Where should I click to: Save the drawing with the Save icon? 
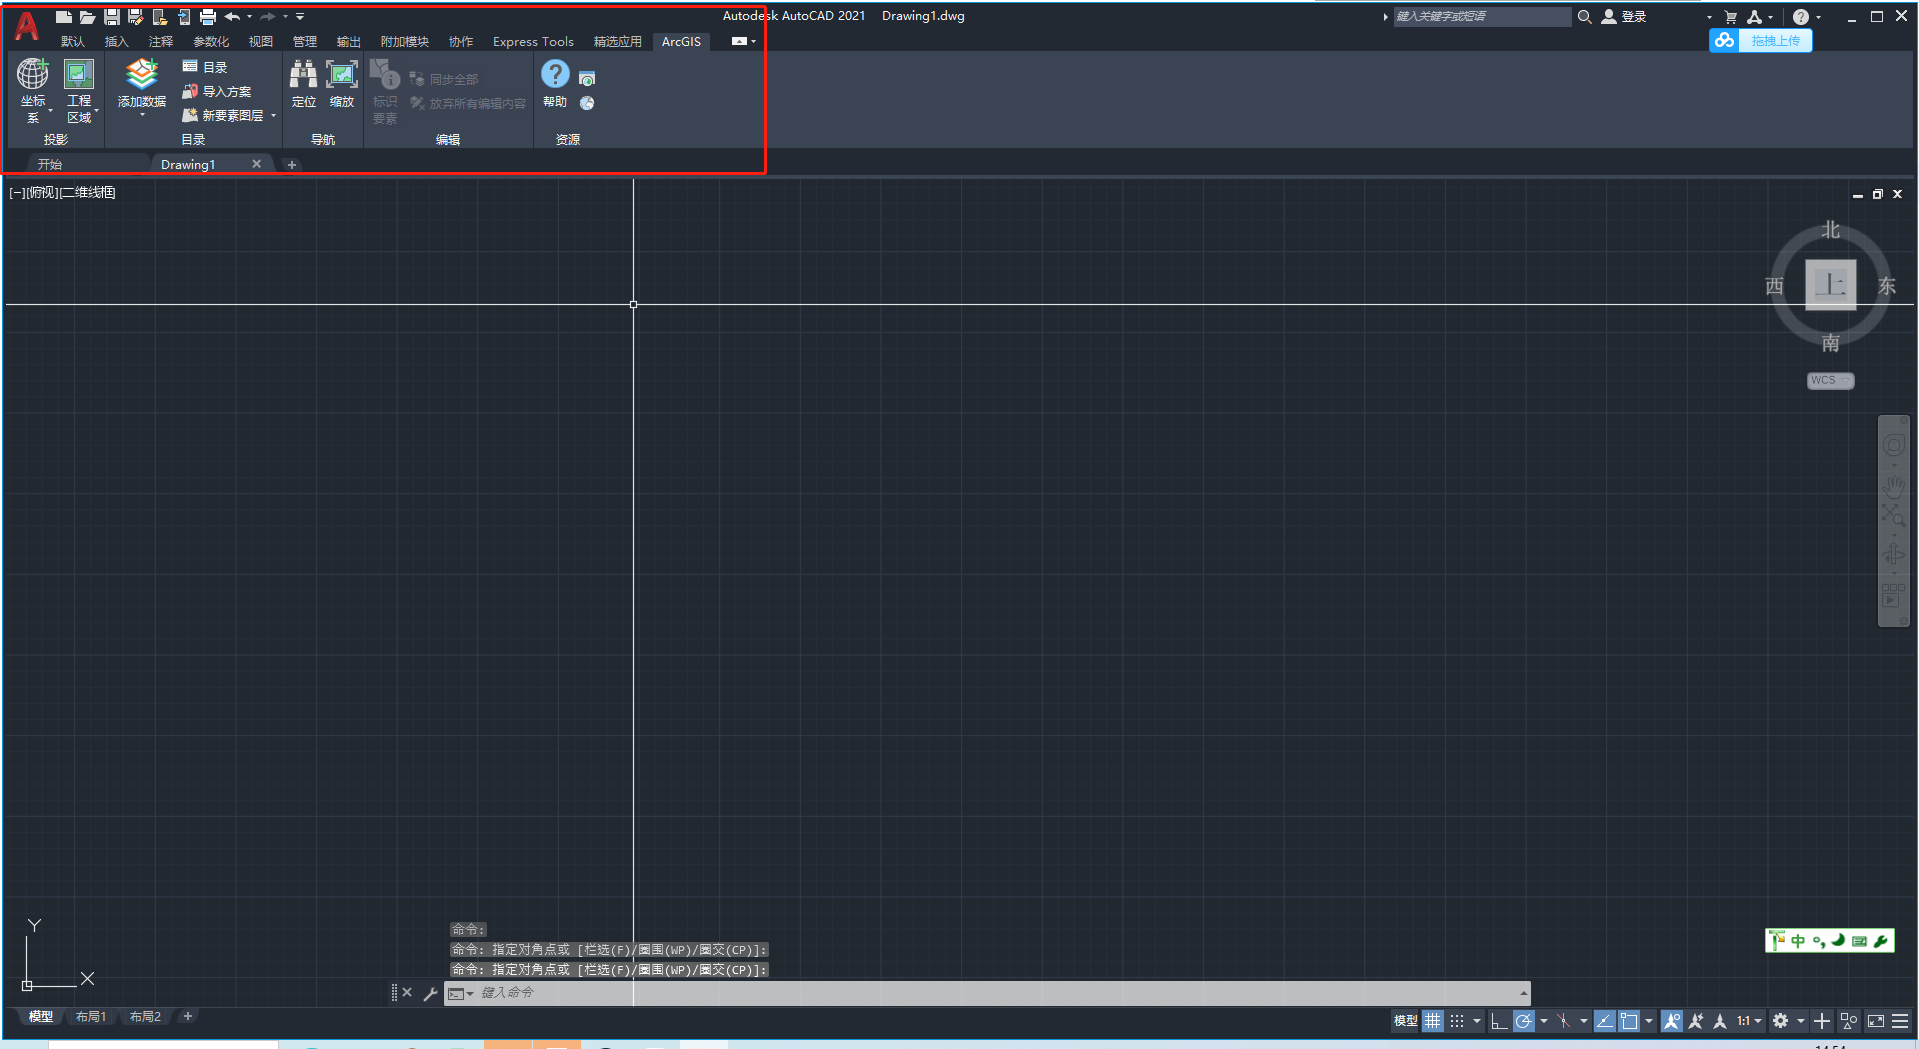(x=111, y=17)
